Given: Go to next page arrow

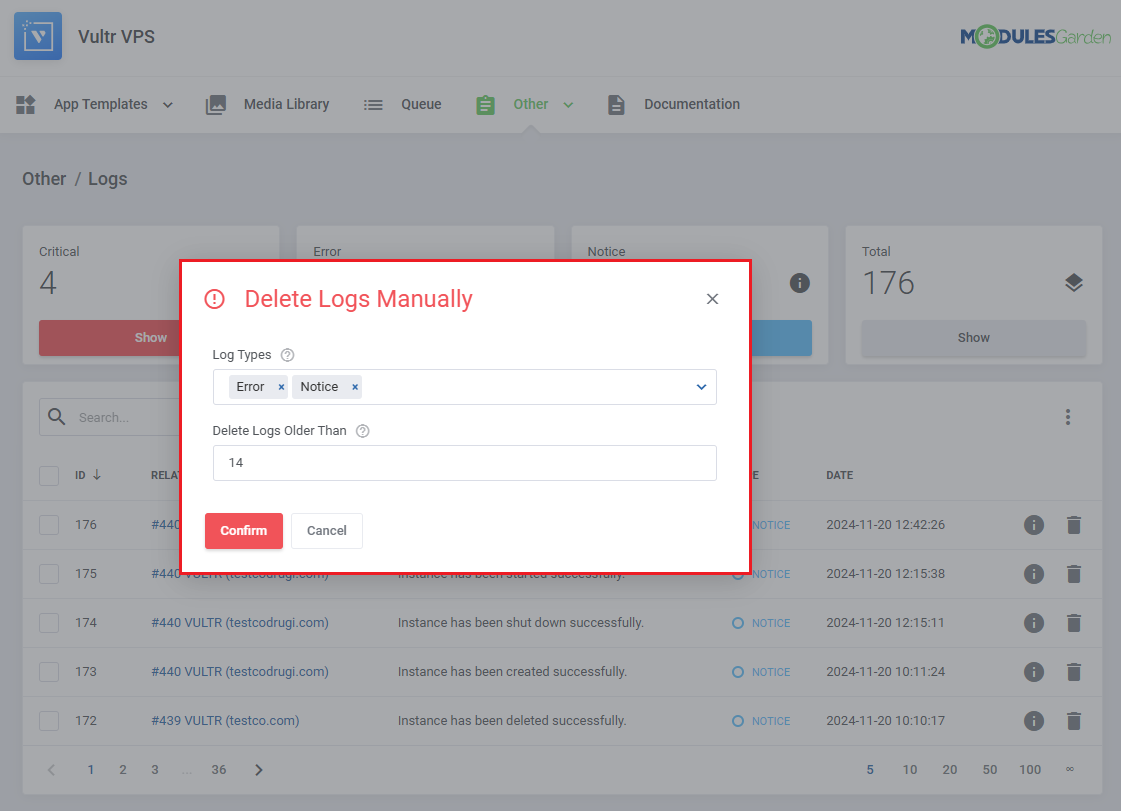Looking at the screenshot, I should [x=259, y=770].
